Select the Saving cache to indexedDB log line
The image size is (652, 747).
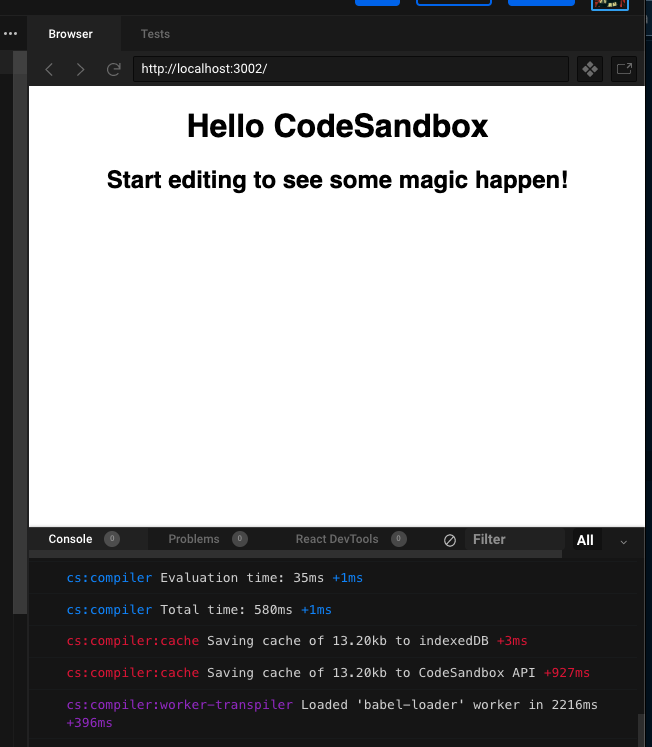333,641
